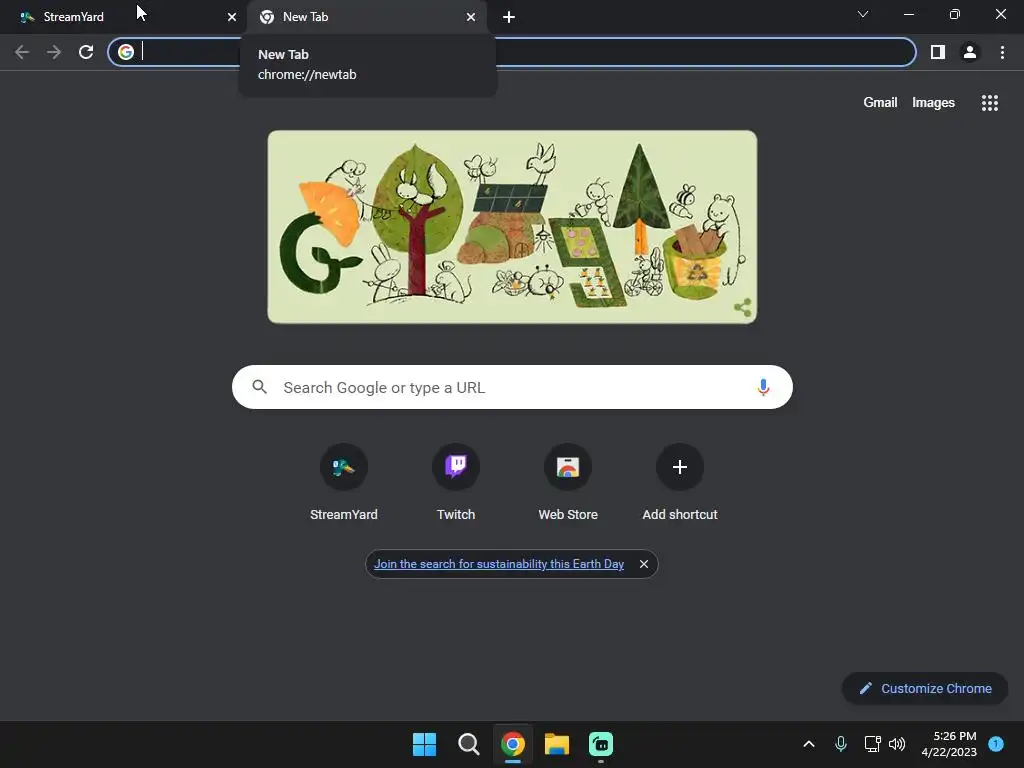This screenshot has width=1024, height=768.
Task: Open a new browser tab
Action: click(x=509, y=17)
